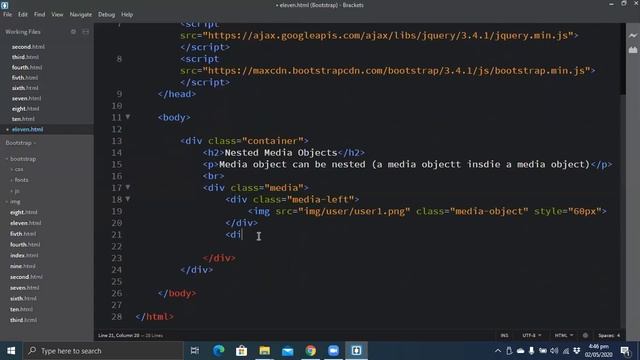Open the Find menu

(40, 14)
